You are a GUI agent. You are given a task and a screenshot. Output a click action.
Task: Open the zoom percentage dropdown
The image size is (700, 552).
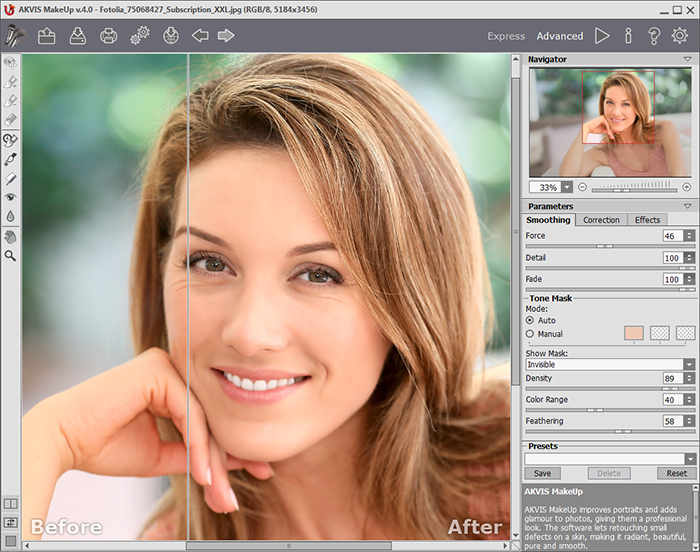click(x=567, y=187)
